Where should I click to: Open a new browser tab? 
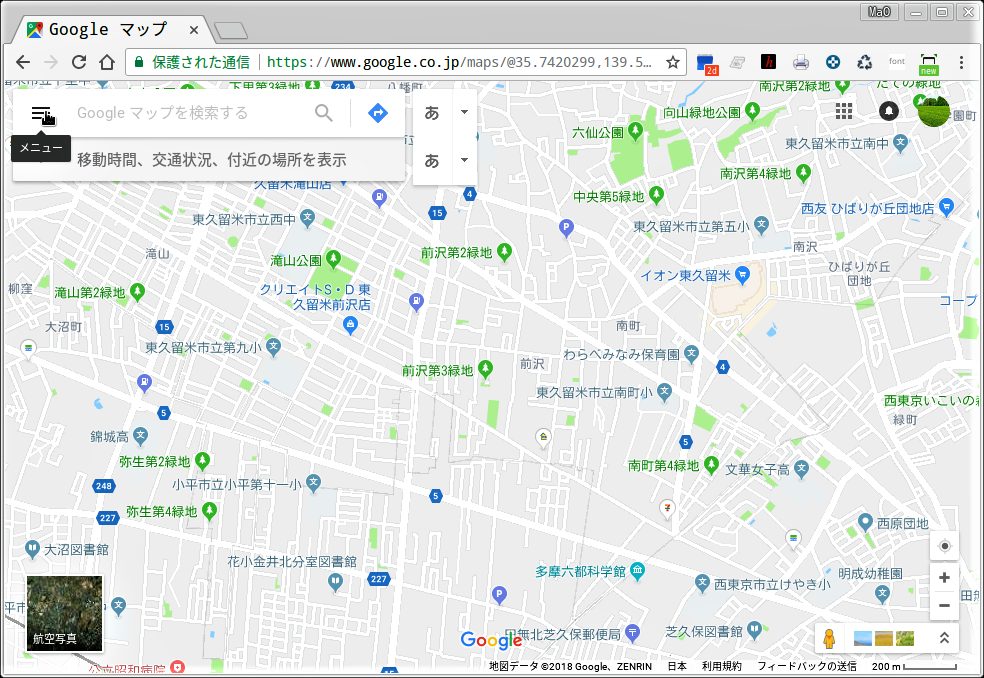230,30
